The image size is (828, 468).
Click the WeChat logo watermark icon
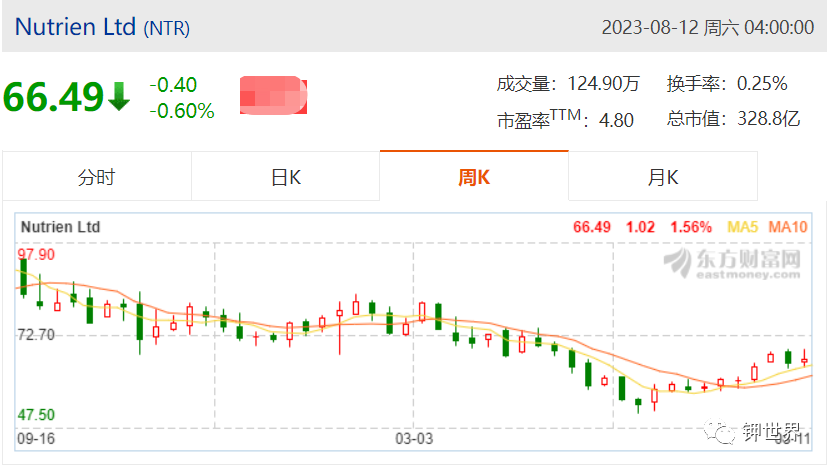[x=719, y=432]
